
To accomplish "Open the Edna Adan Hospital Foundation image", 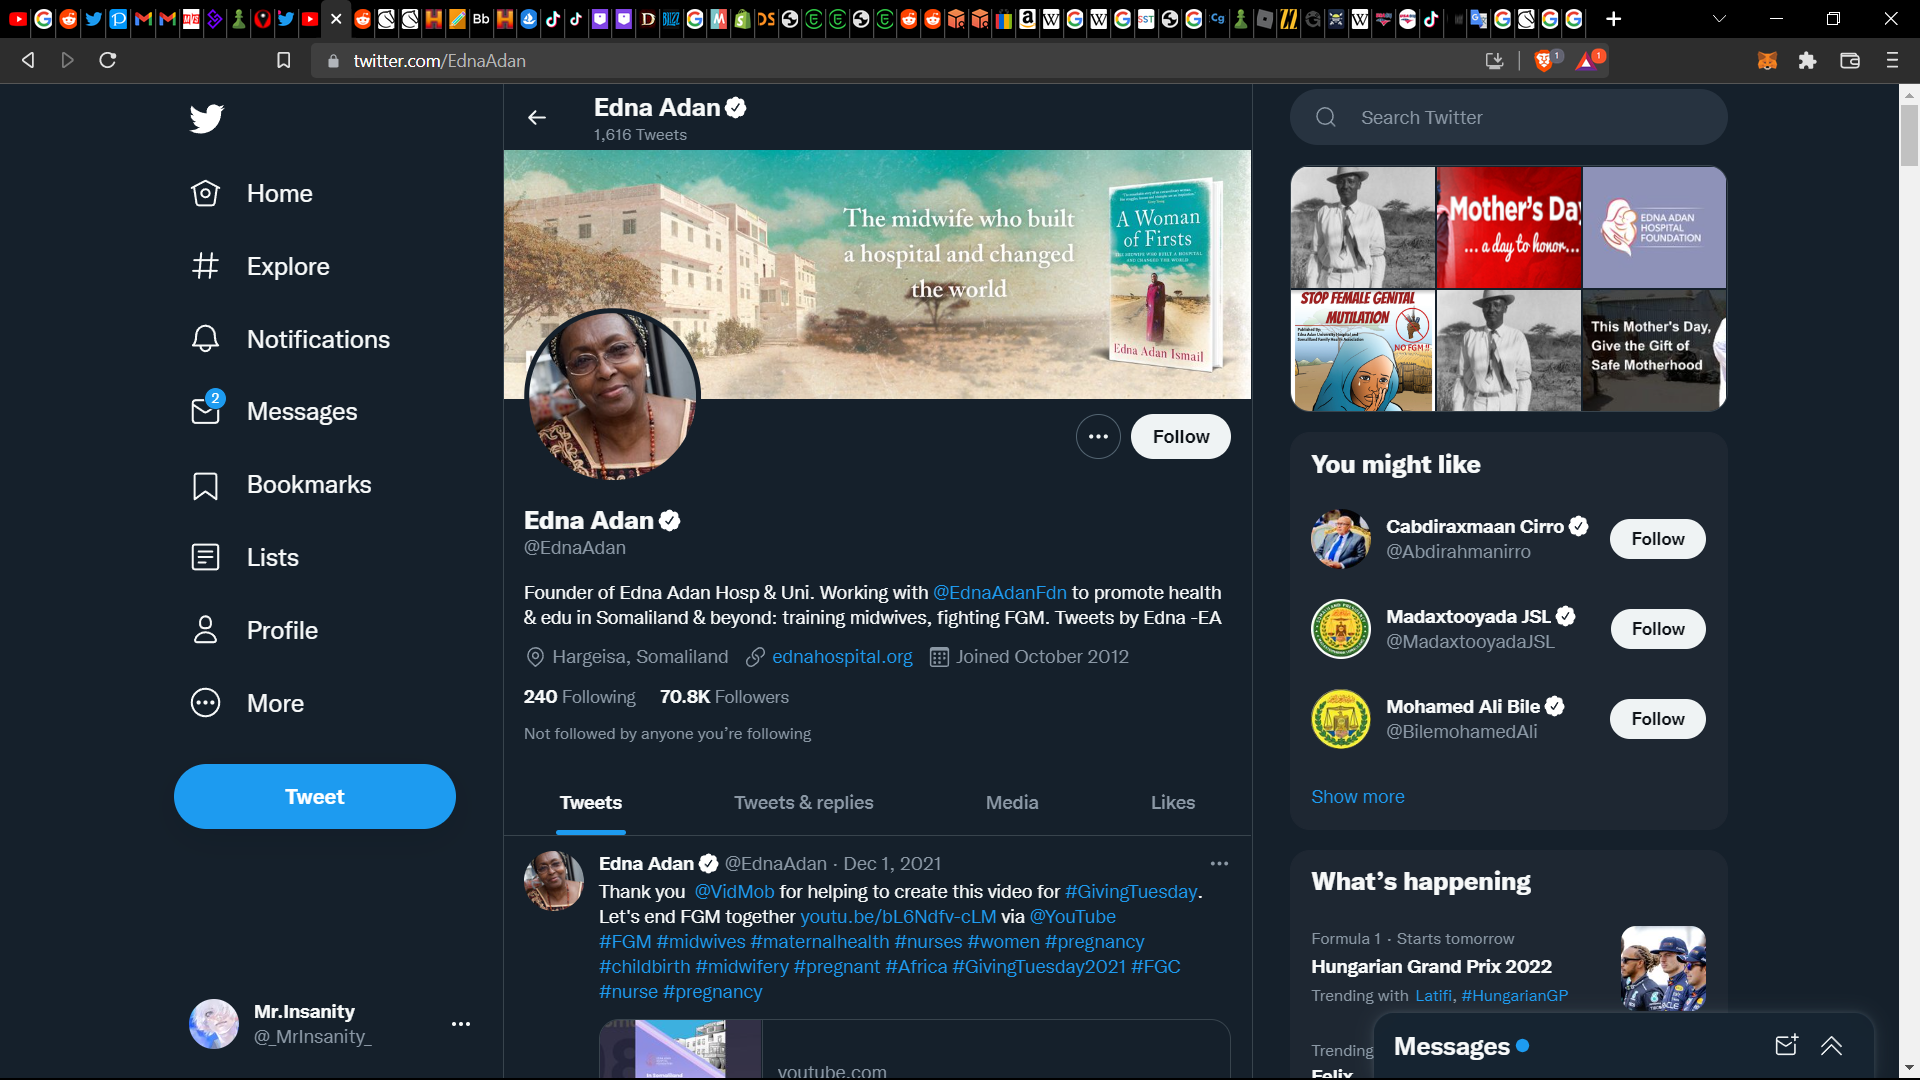I will (x=1654, y=228).
